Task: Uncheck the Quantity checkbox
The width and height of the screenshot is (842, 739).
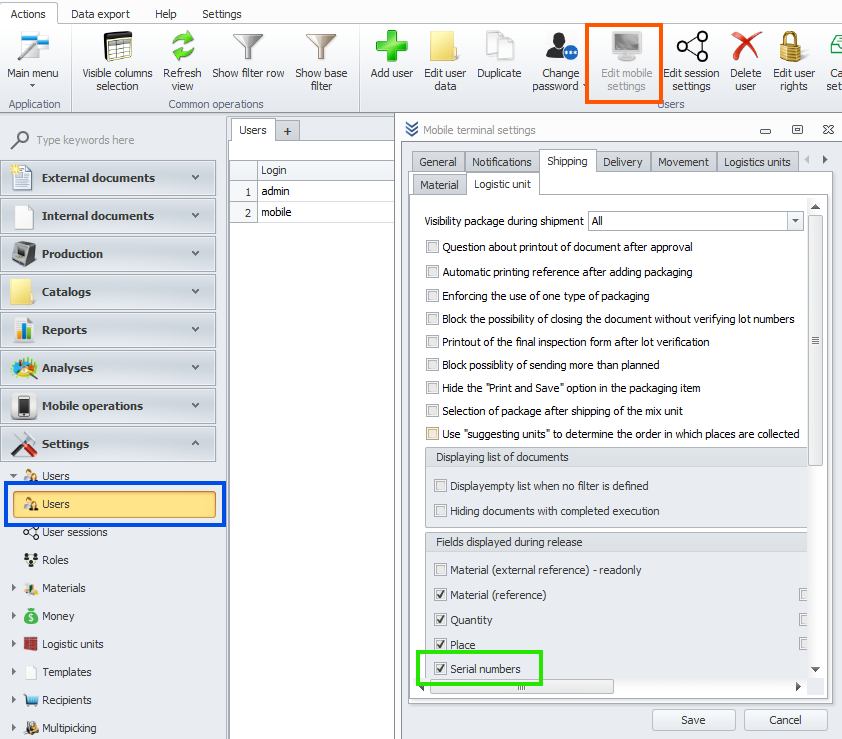Action: click(440, 619)
